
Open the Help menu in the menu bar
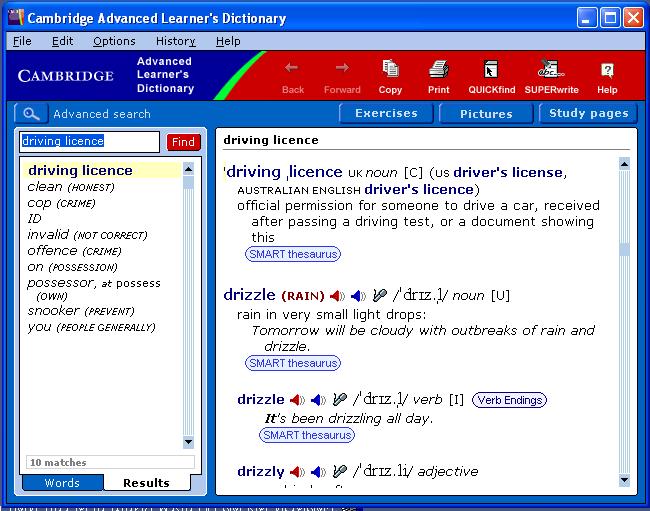[x=228, y=41]
